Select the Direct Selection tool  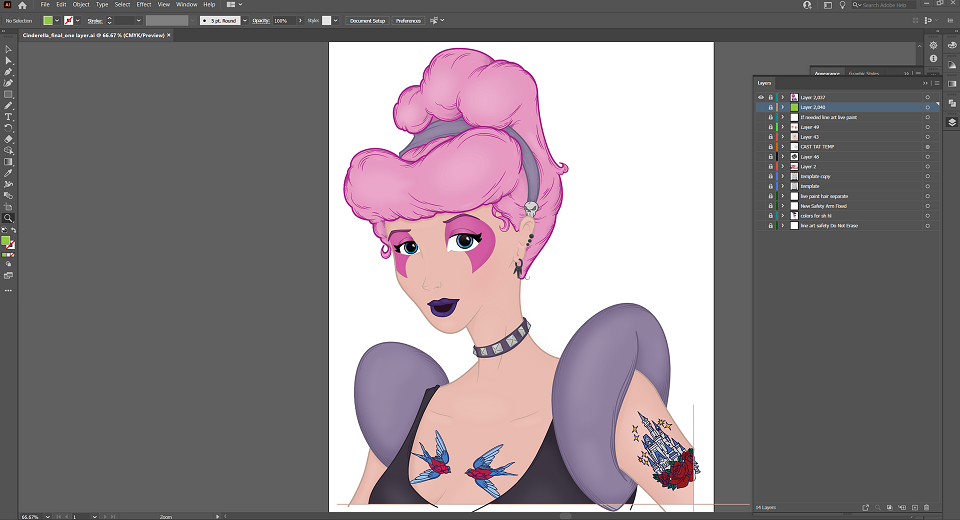tap(9, 61)
